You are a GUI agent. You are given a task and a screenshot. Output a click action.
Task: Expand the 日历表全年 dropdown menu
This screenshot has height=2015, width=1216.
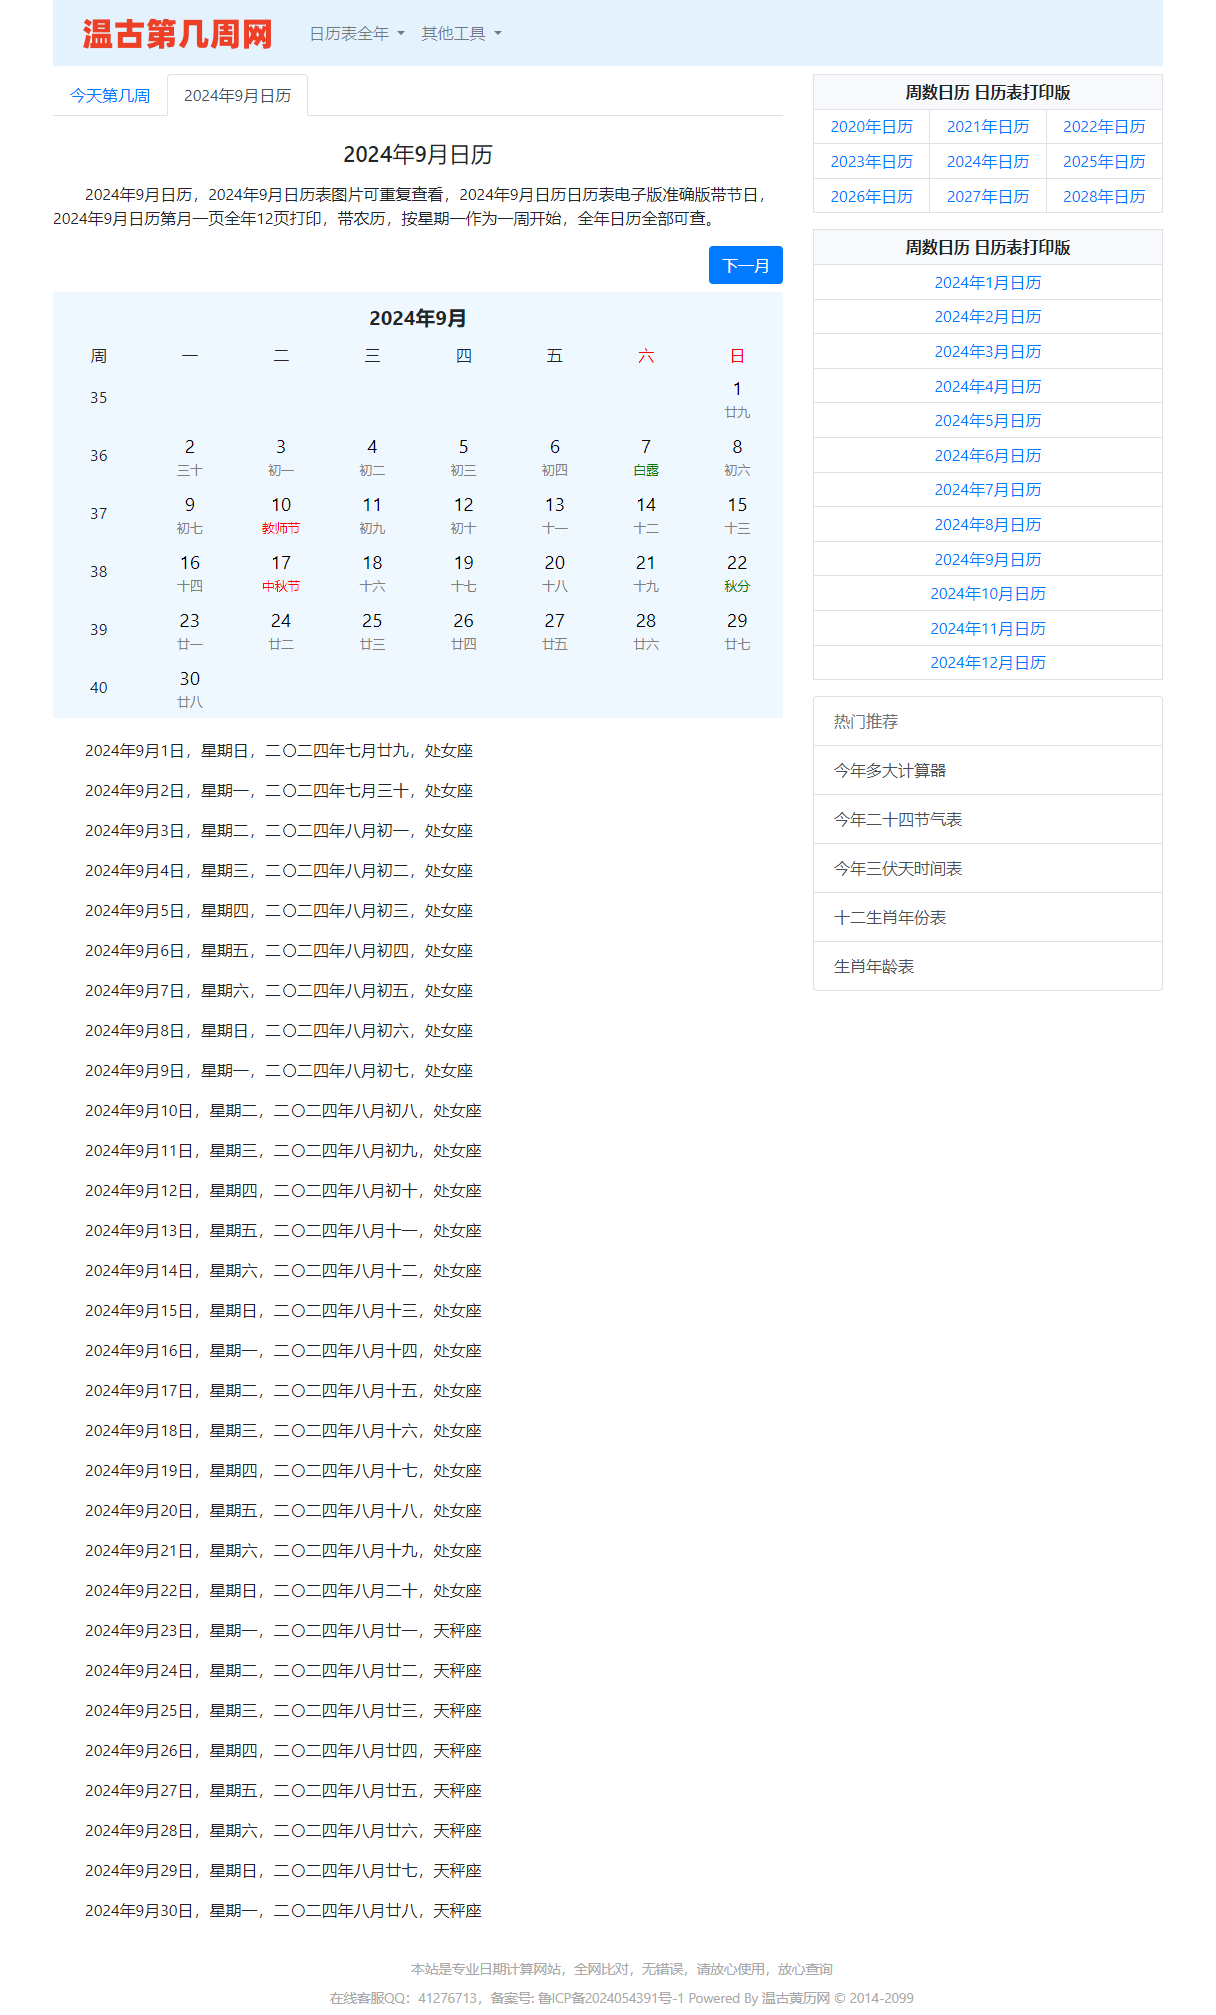[x=356, y=34]
